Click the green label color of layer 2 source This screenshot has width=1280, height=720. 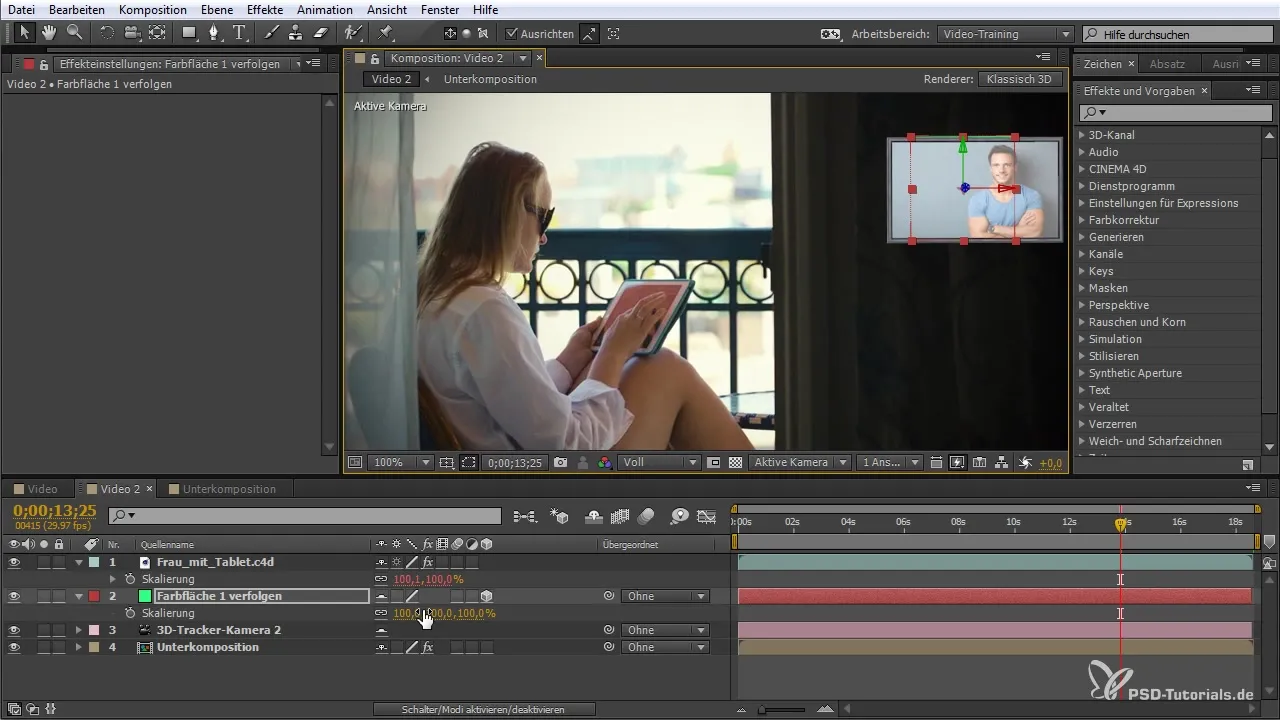[x=145, y=596]
